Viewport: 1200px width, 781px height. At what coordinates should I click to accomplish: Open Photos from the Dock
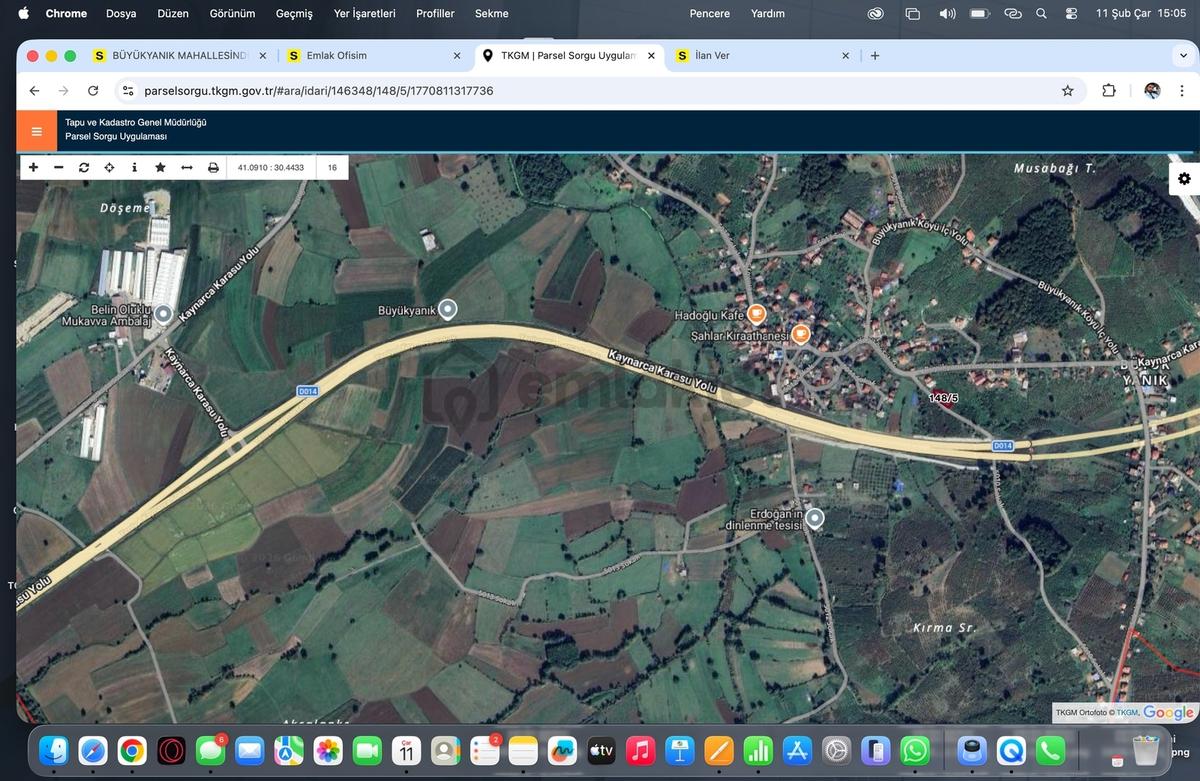point(328,750)
